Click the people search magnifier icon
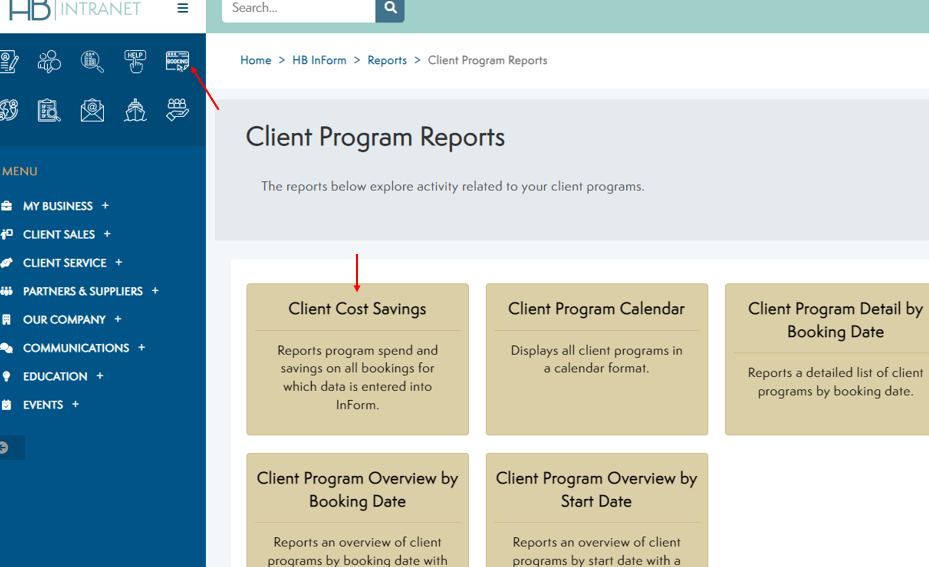Image resolution: width=929 pixels, height=567 pixels. pos(92,62)
